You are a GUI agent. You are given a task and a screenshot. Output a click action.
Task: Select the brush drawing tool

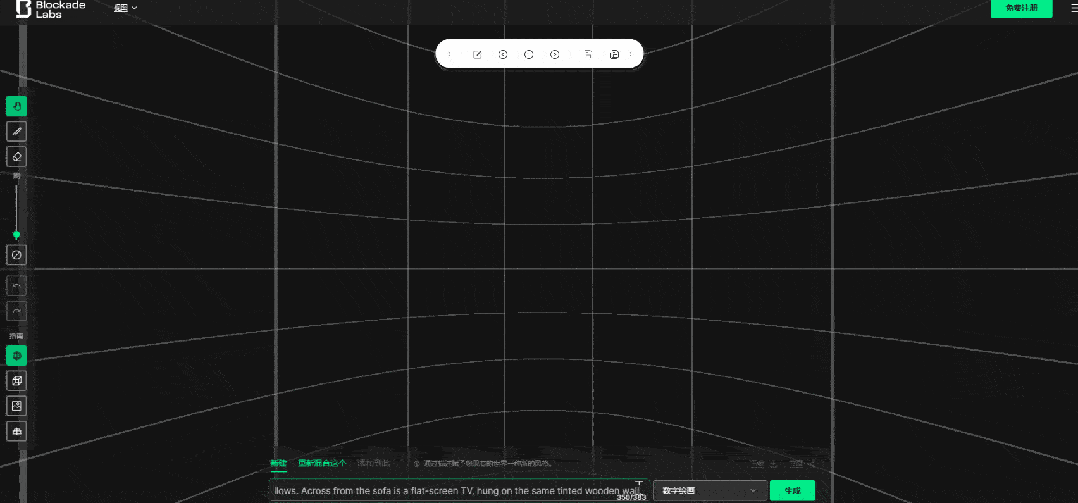[16, 131]
